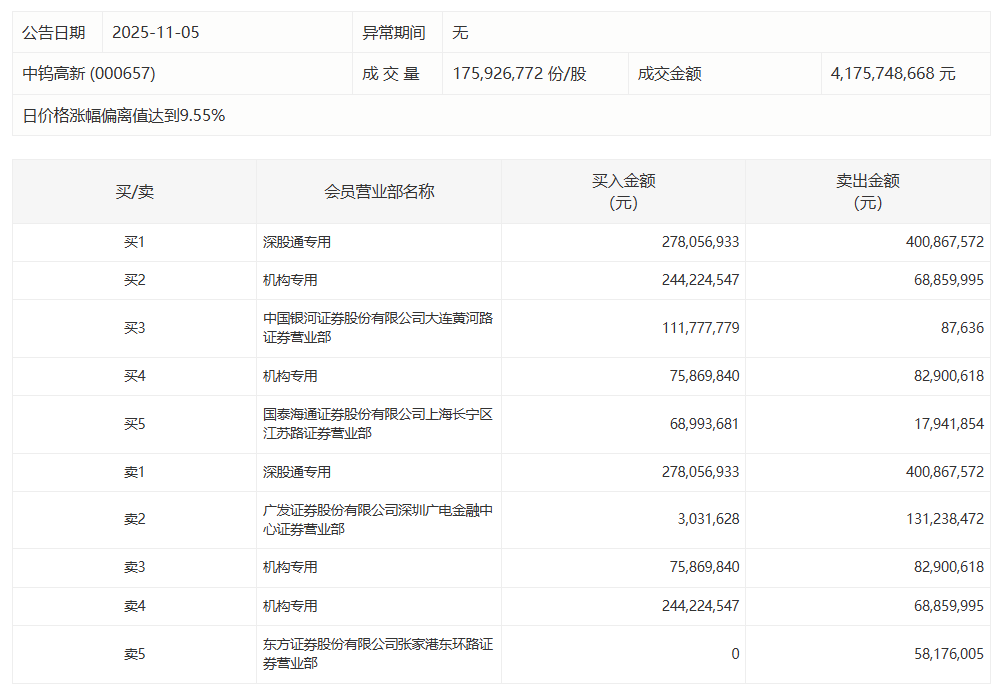Open 东方证券张家港东环路证券营业部 entry
This screenshot has width=1001, height=699.
(378, 654)
